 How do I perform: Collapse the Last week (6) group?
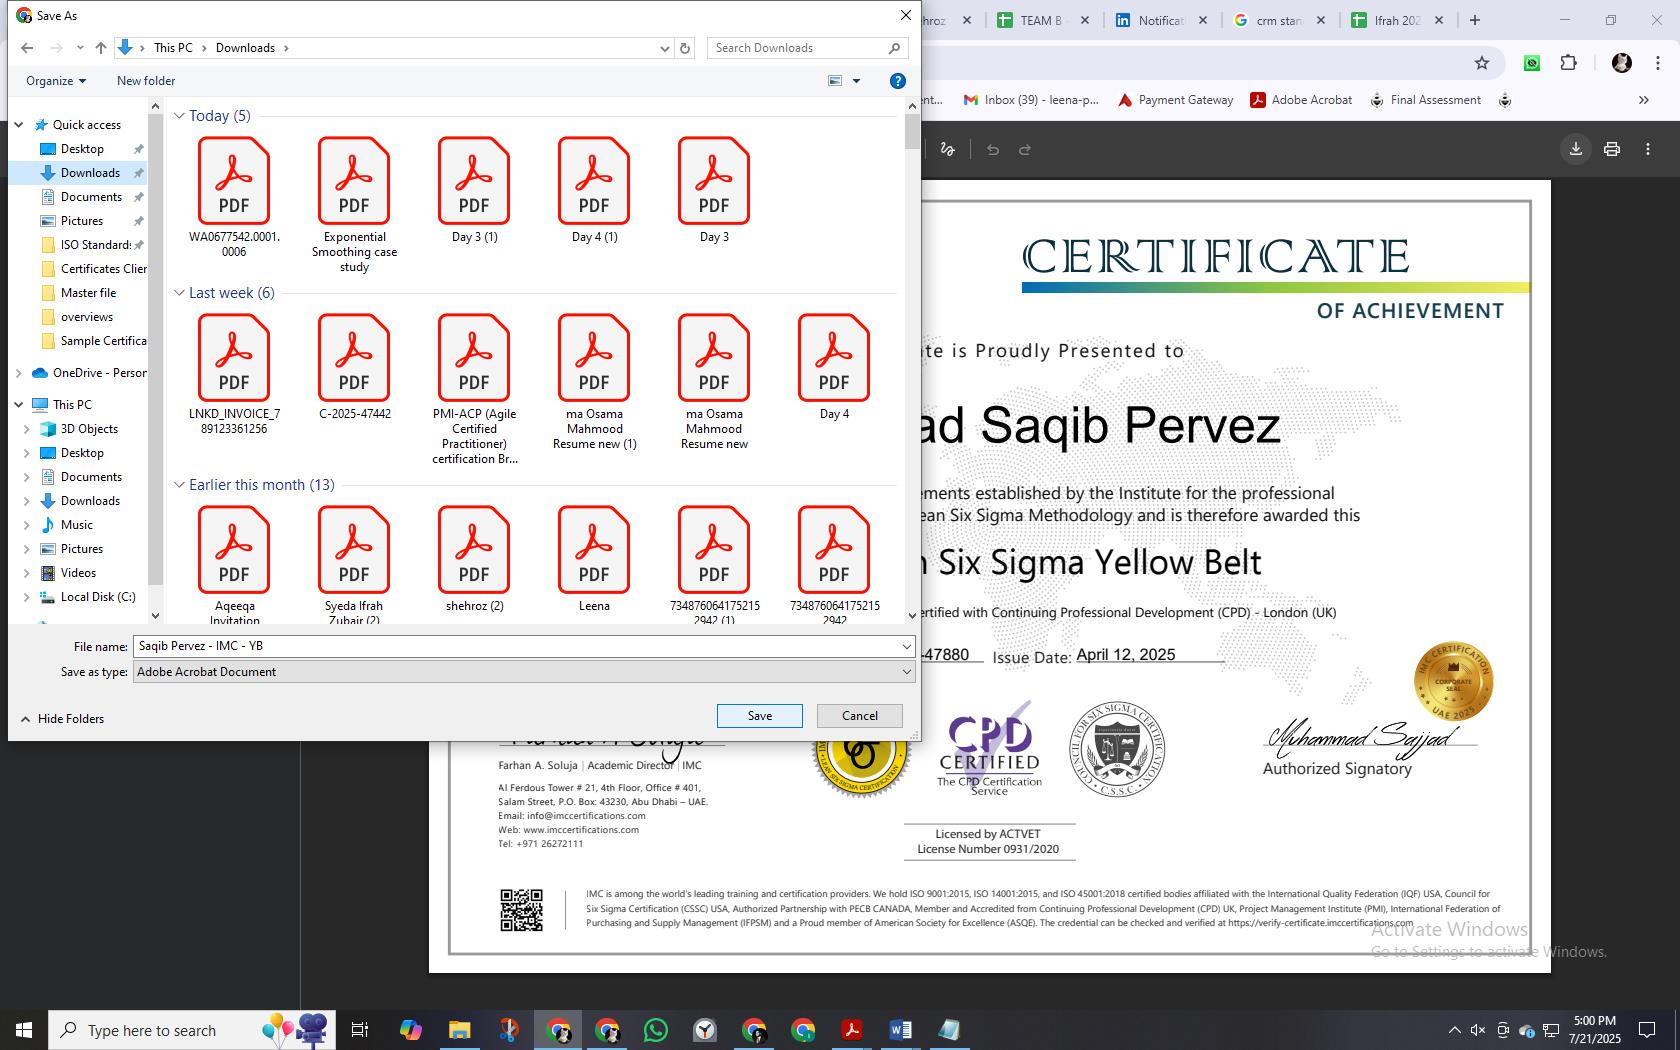click(180, 293)
